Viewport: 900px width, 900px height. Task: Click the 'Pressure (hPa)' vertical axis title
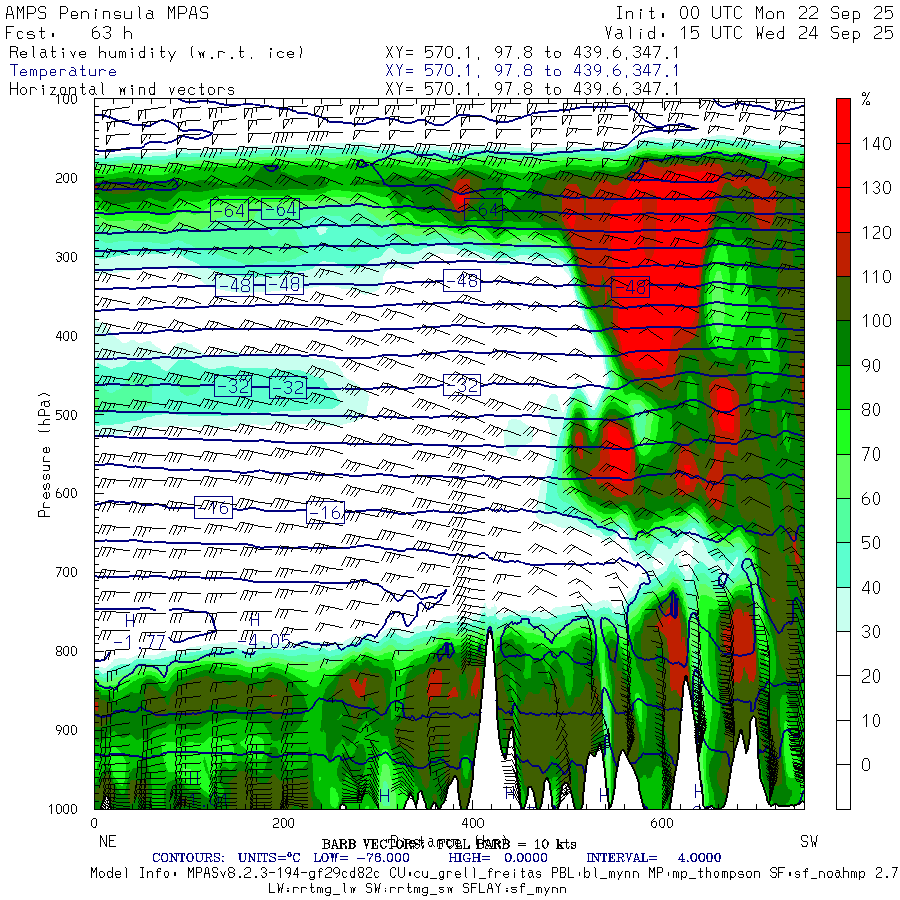coord(44,454)
